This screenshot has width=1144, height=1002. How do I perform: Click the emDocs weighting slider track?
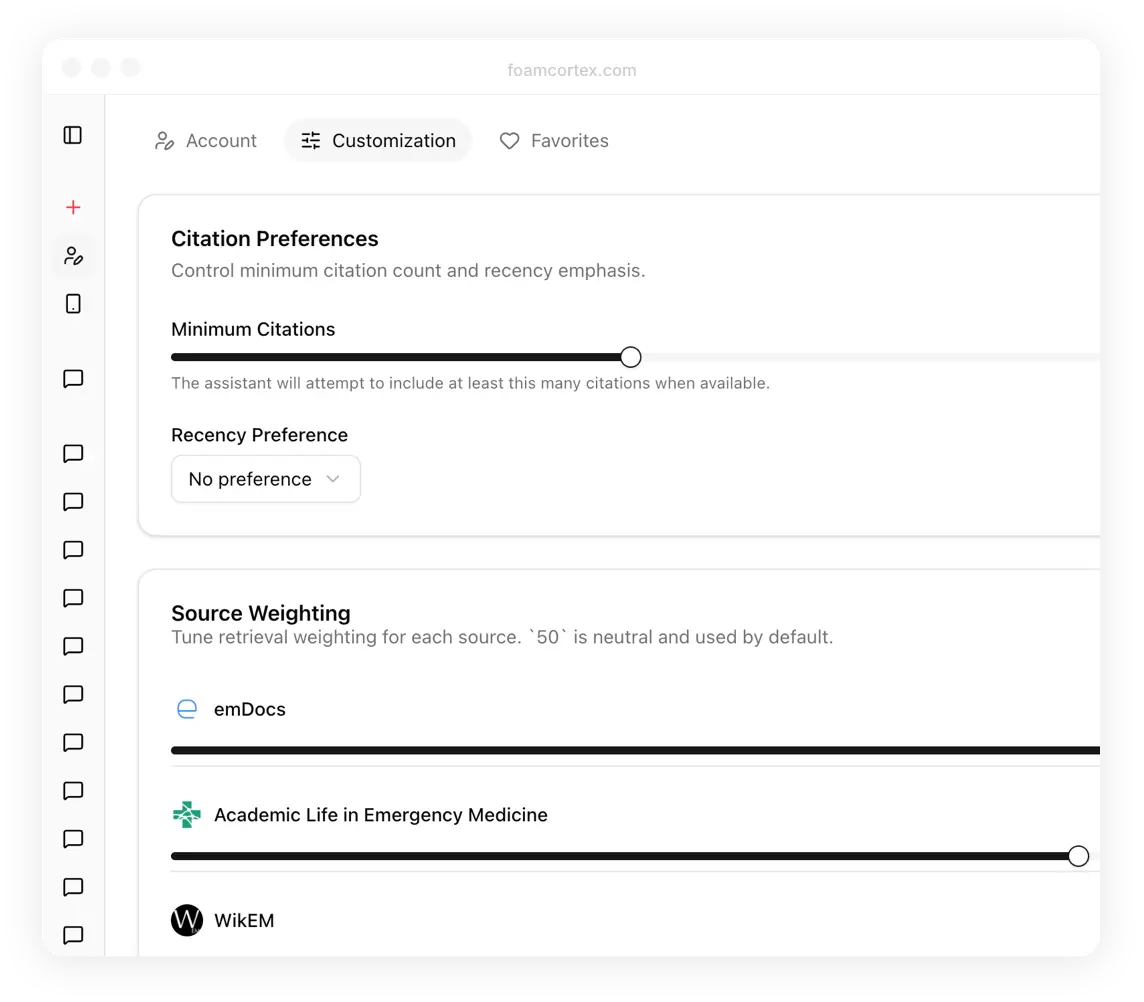[600, 750]
